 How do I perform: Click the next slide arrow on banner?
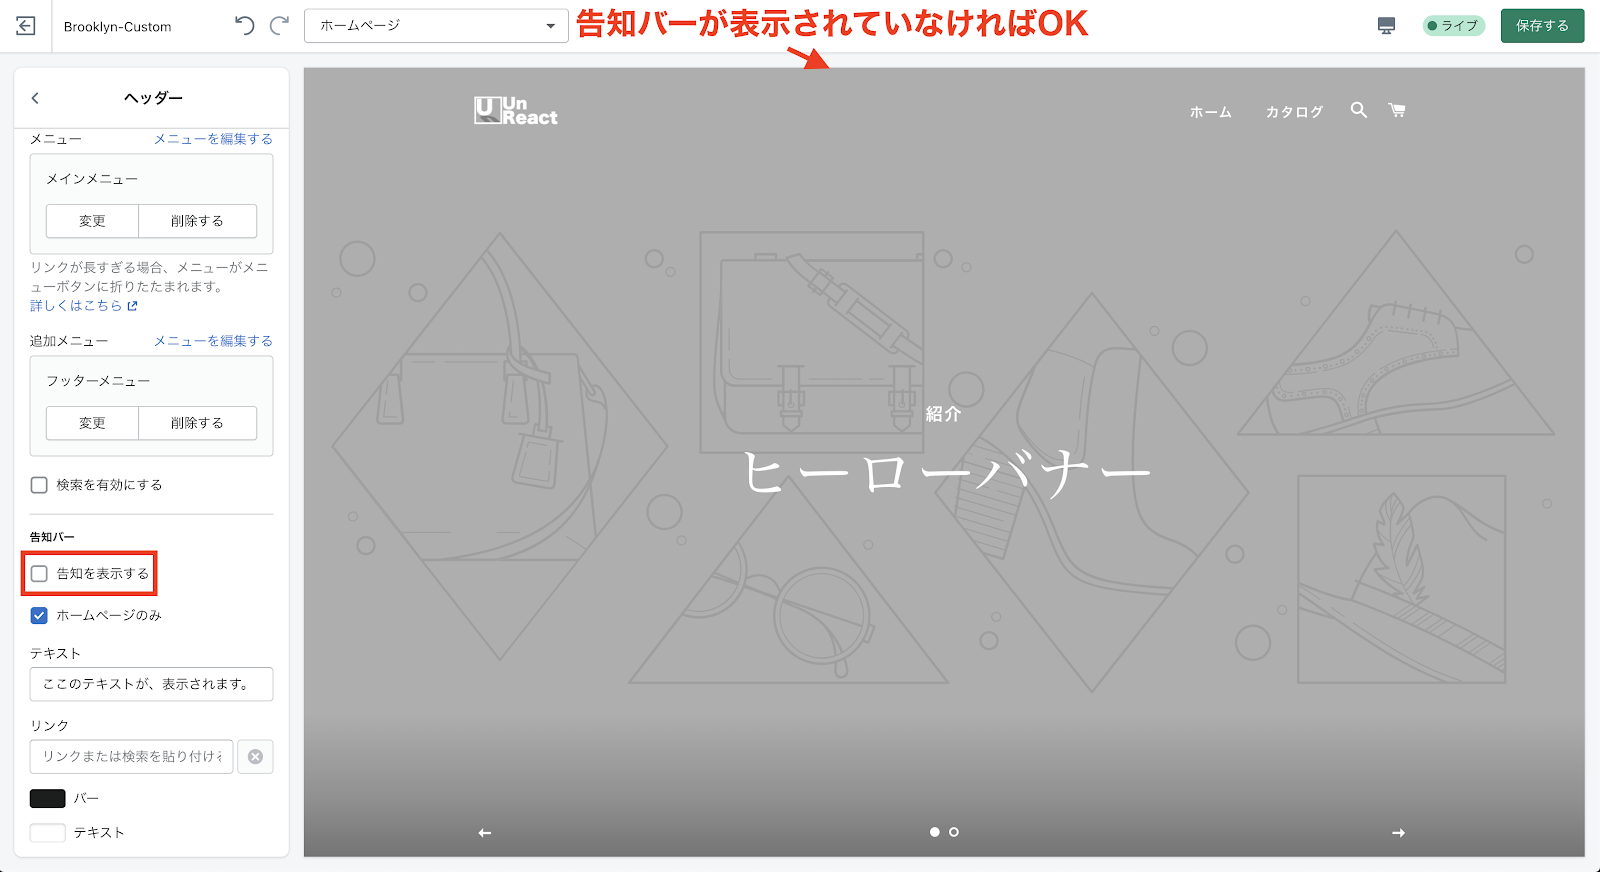pyautogui.click(x=1398, y=833)
